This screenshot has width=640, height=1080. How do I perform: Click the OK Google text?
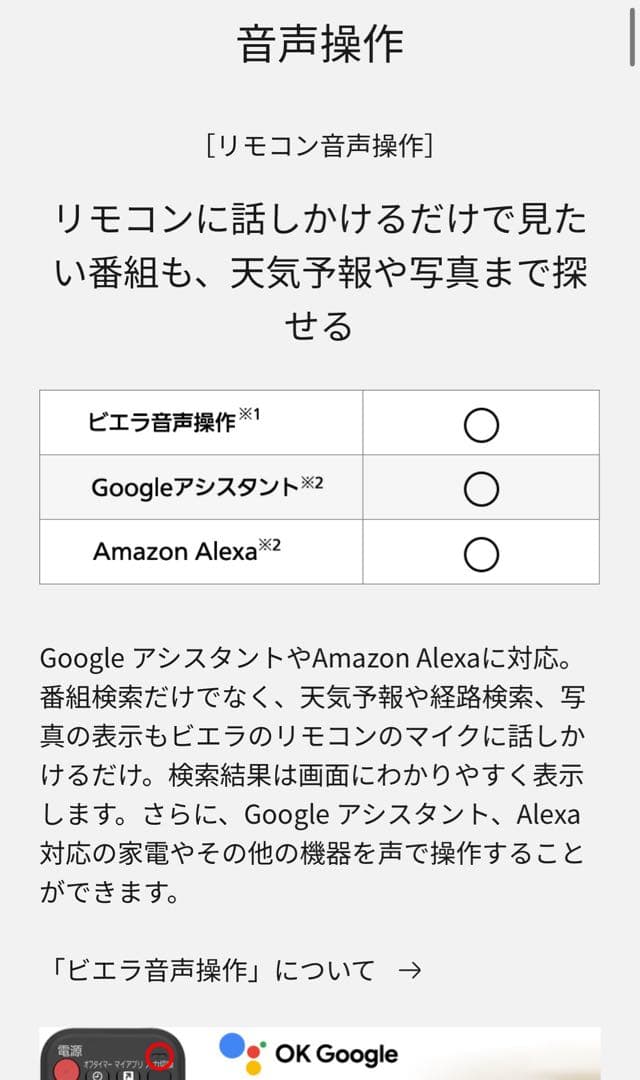[x=336, y=1054]
